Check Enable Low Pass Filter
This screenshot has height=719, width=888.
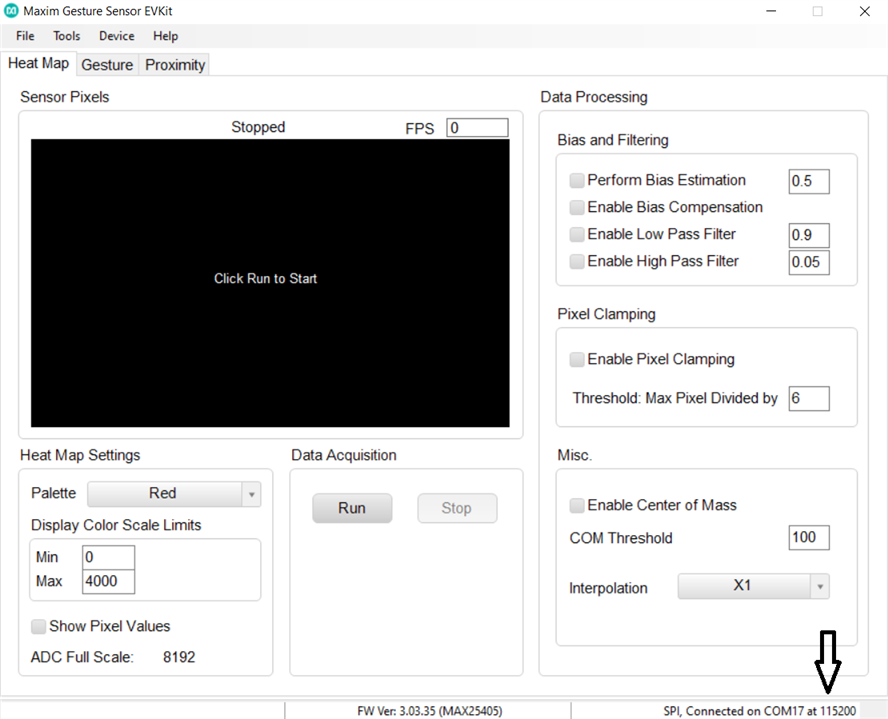pos(577,234)
